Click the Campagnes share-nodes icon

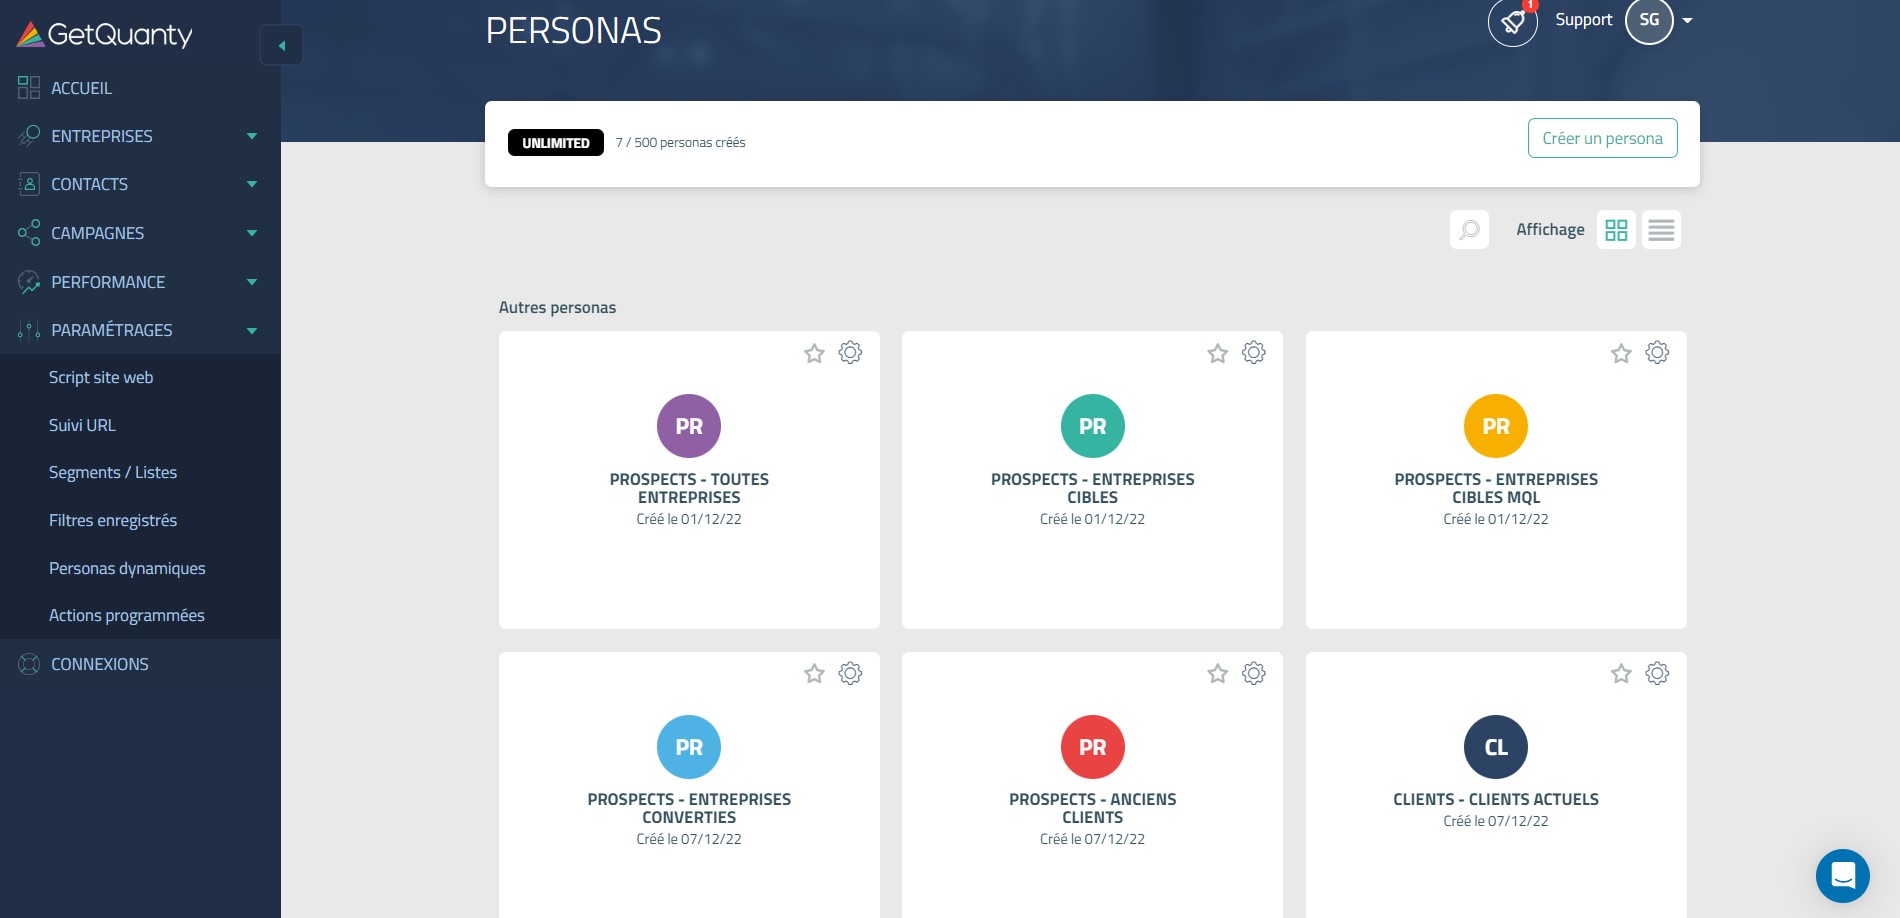29,233
